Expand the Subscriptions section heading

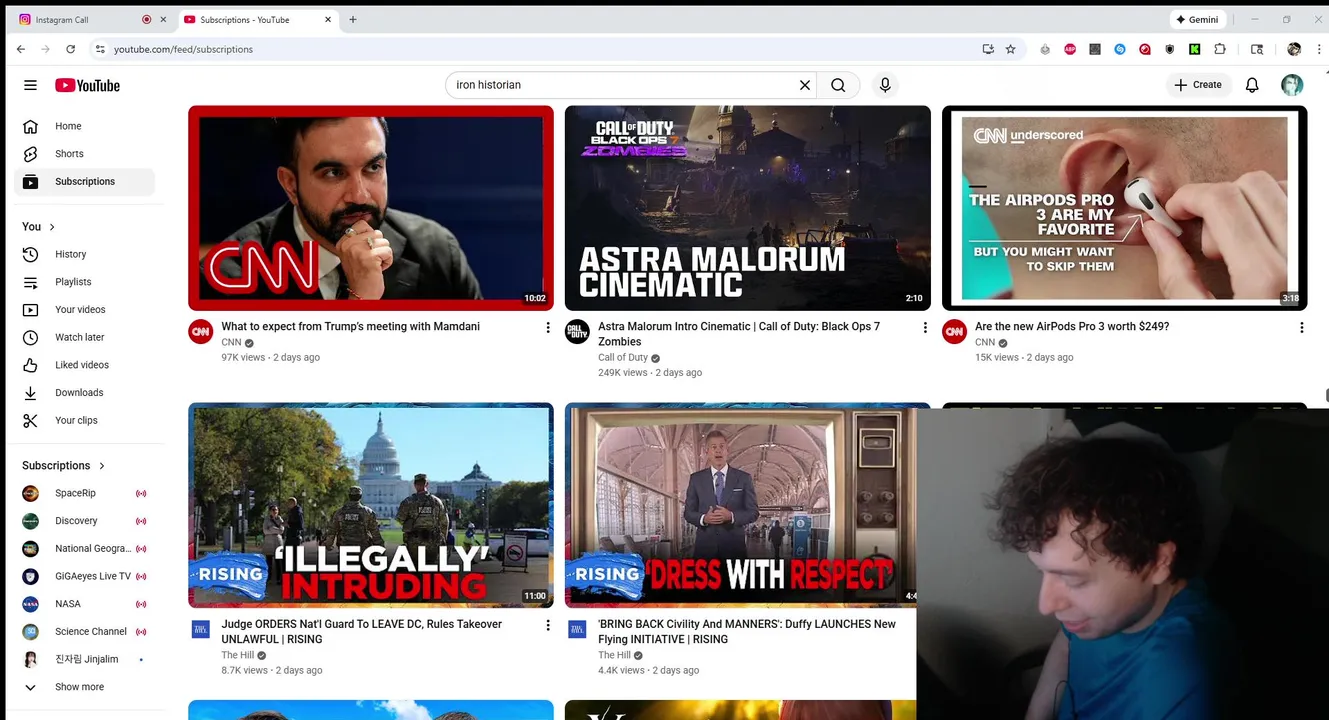click(64, 466)
